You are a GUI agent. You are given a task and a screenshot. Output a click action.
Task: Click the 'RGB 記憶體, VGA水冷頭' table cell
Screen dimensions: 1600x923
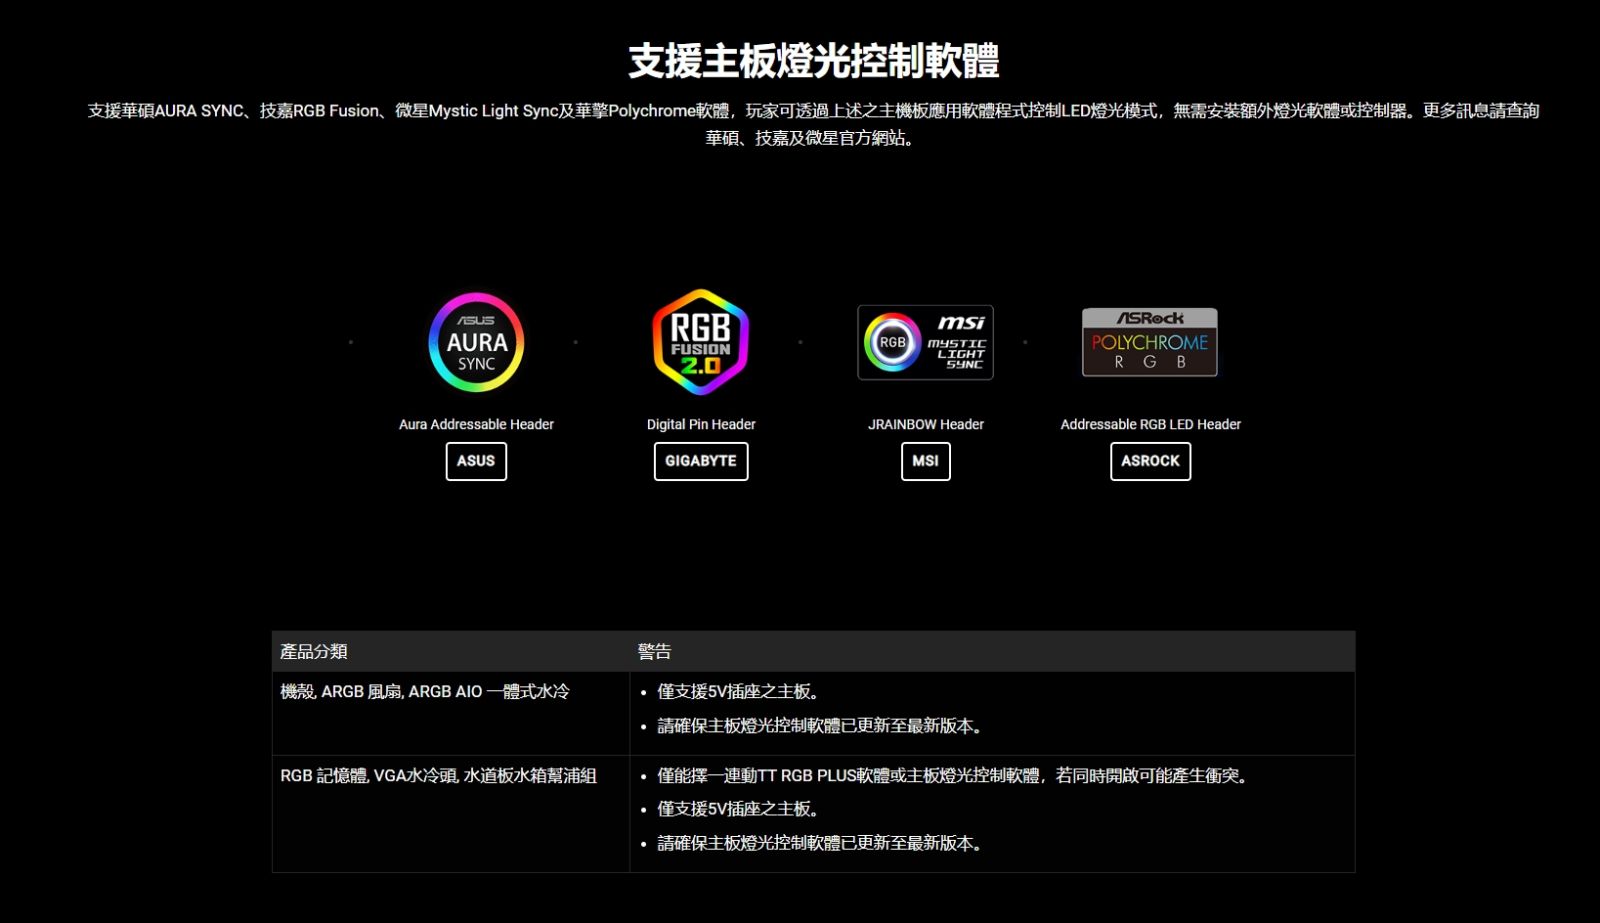451,814
